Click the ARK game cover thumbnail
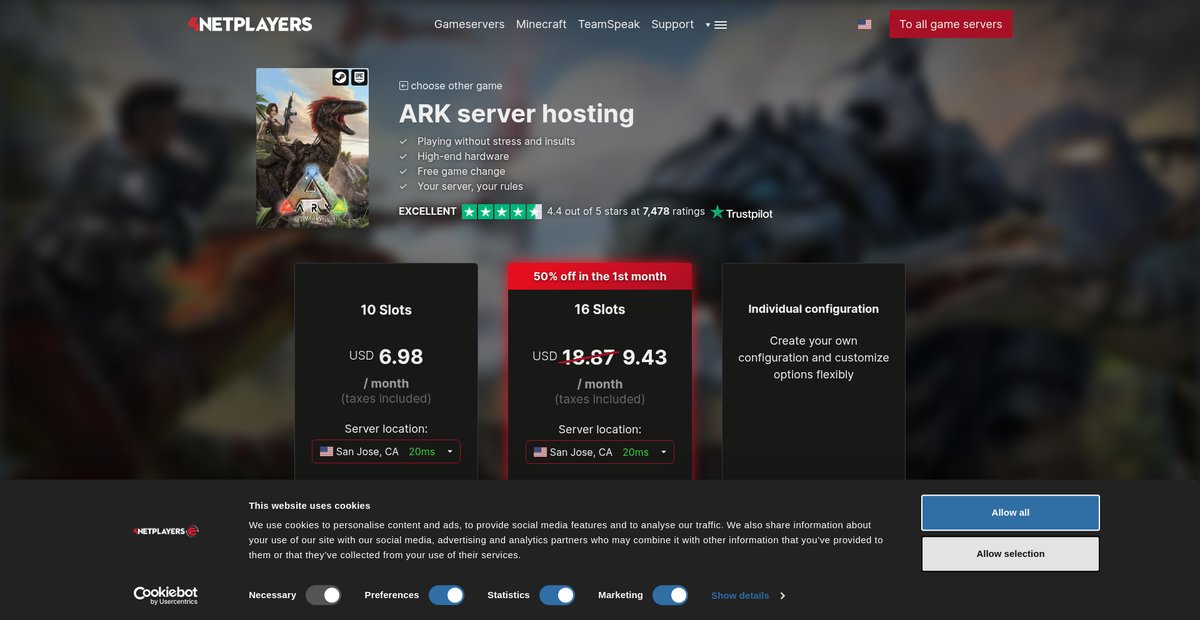The height and width of the screenshot is (620, 1200). pyautogui.click(x=312, y=148)
